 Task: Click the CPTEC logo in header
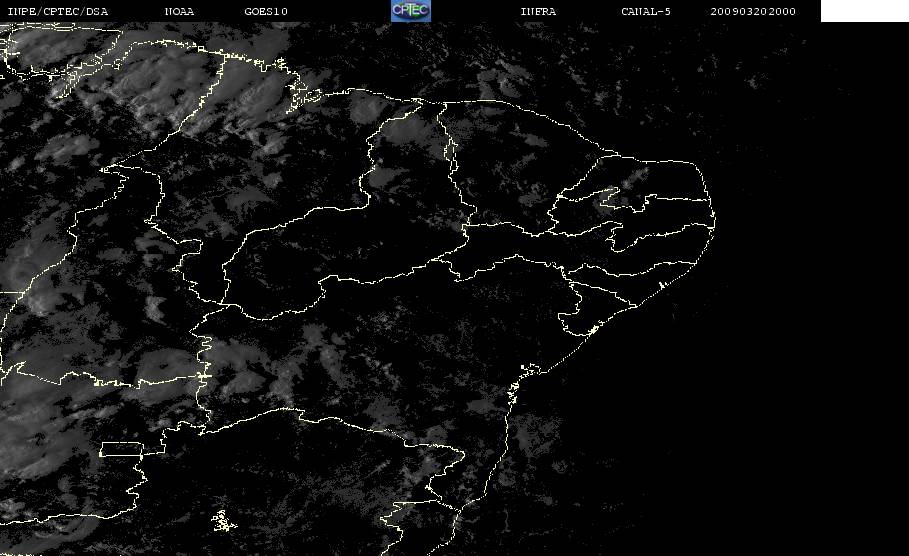click(410, 10)
